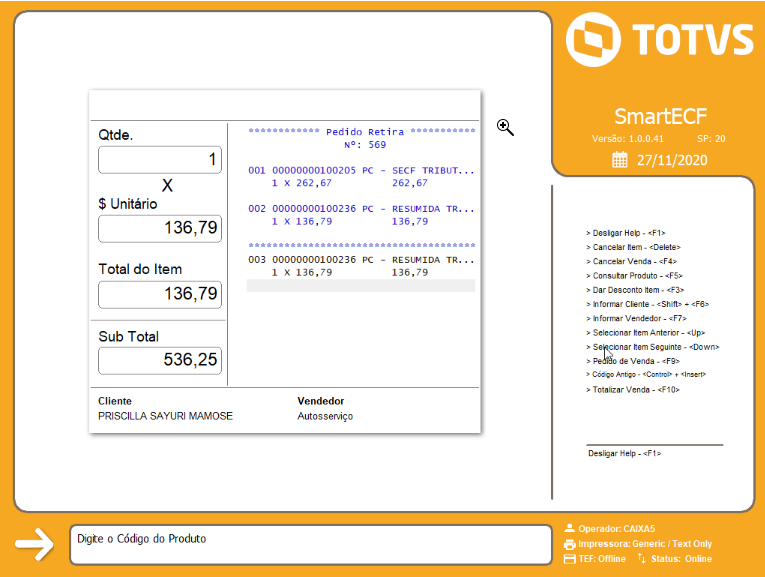Click the calendar icon next to 27/11/2020
The width and height of the screenshot is (765, 577).
point(620,160)
